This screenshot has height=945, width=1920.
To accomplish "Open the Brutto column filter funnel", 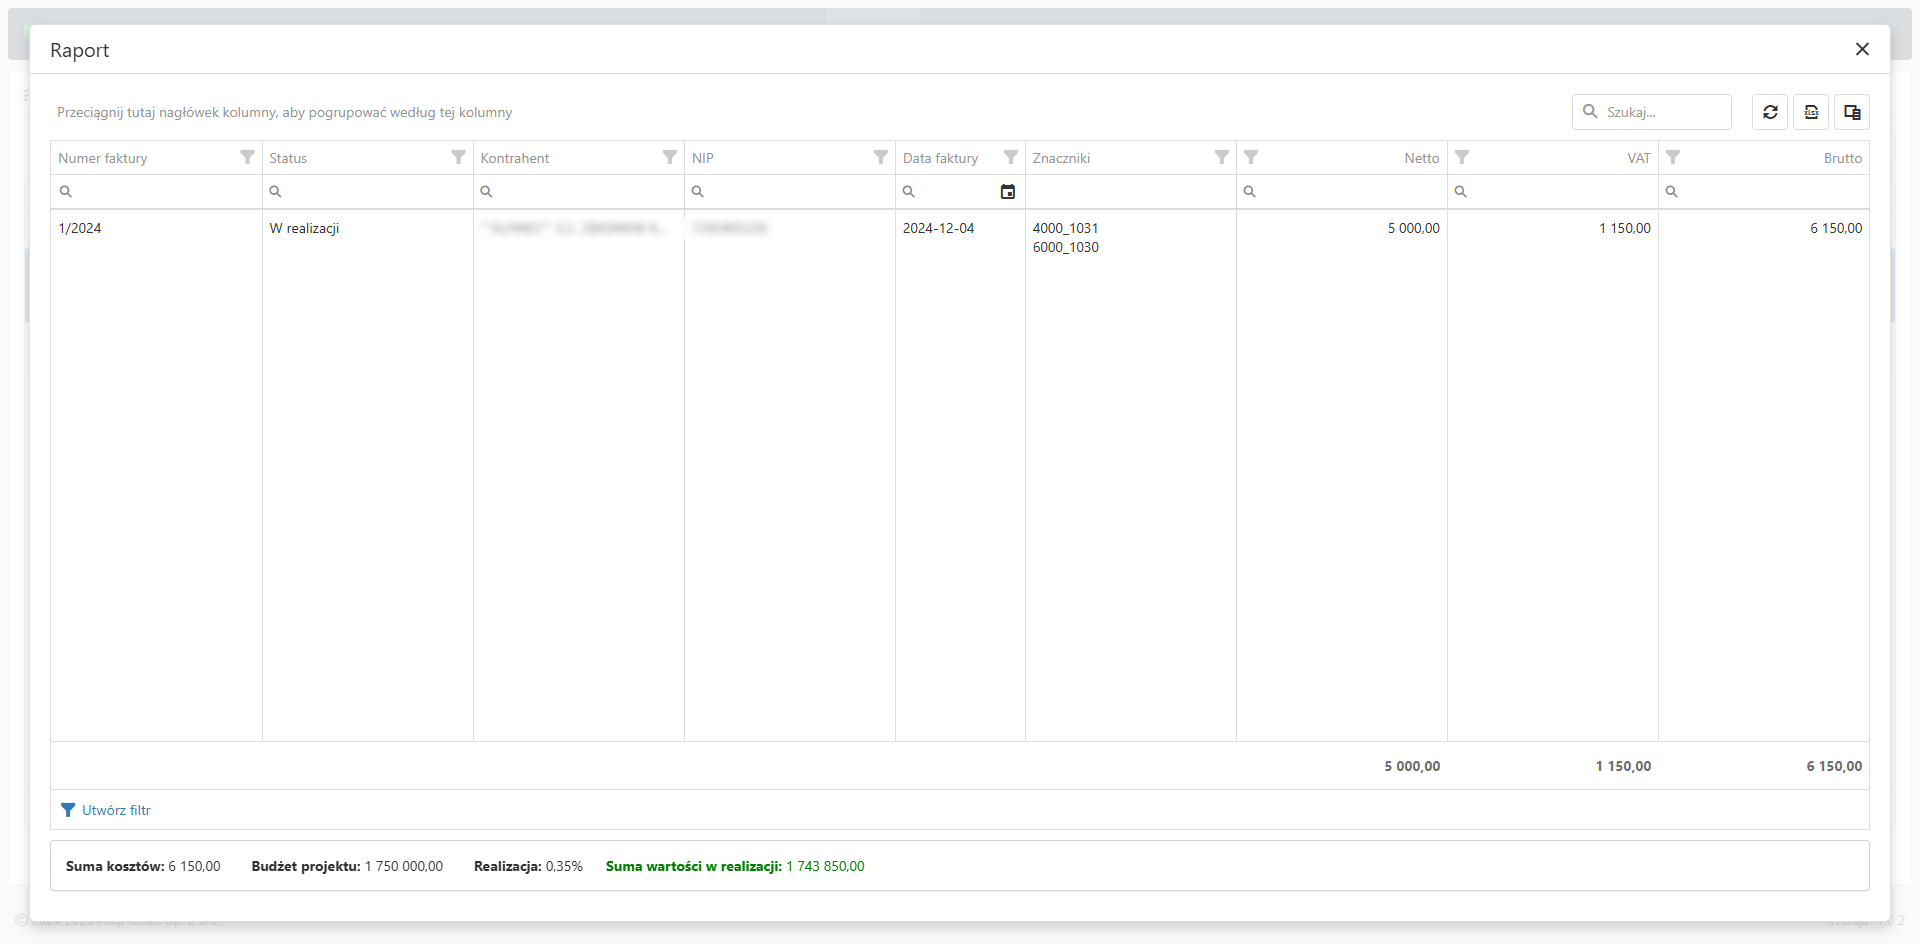I will (x=1673, y=157).
